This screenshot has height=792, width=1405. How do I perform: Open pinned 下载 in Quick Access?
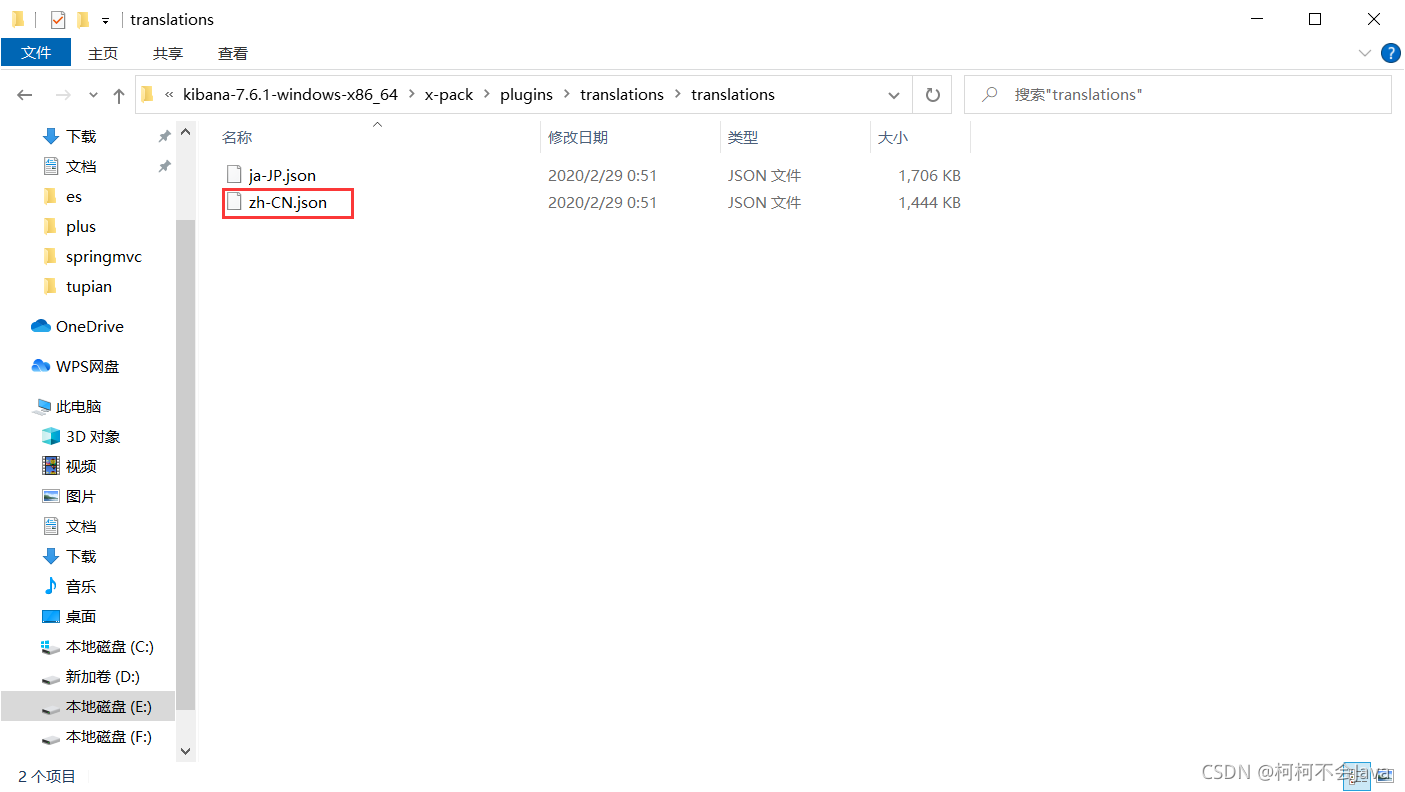coord(81,136)
